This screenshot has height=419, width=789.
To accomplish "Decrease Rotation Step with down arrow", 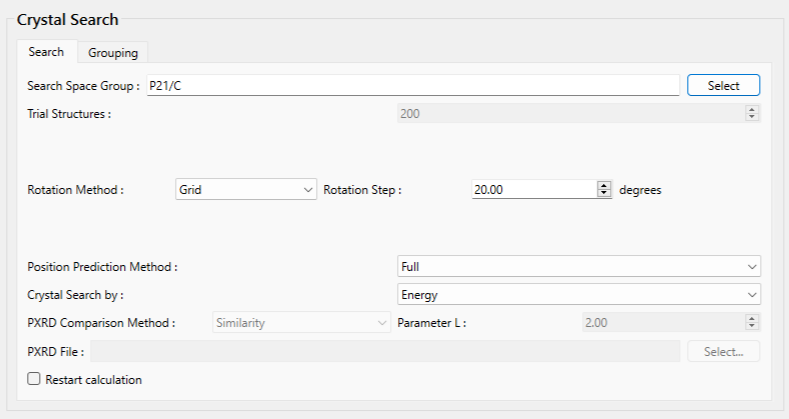I will (604, 193).
